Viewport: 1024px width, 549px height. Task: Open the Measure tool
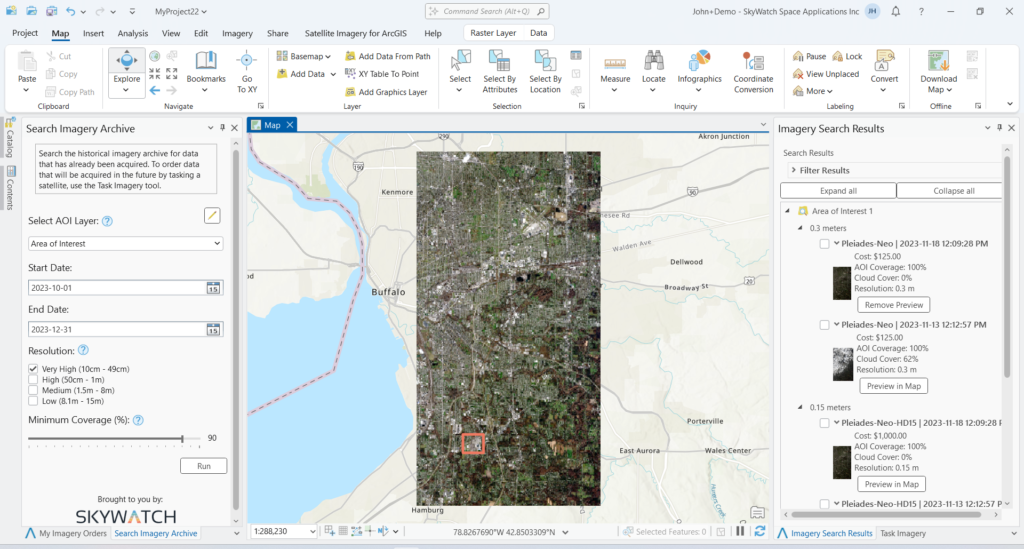[615, 66]
